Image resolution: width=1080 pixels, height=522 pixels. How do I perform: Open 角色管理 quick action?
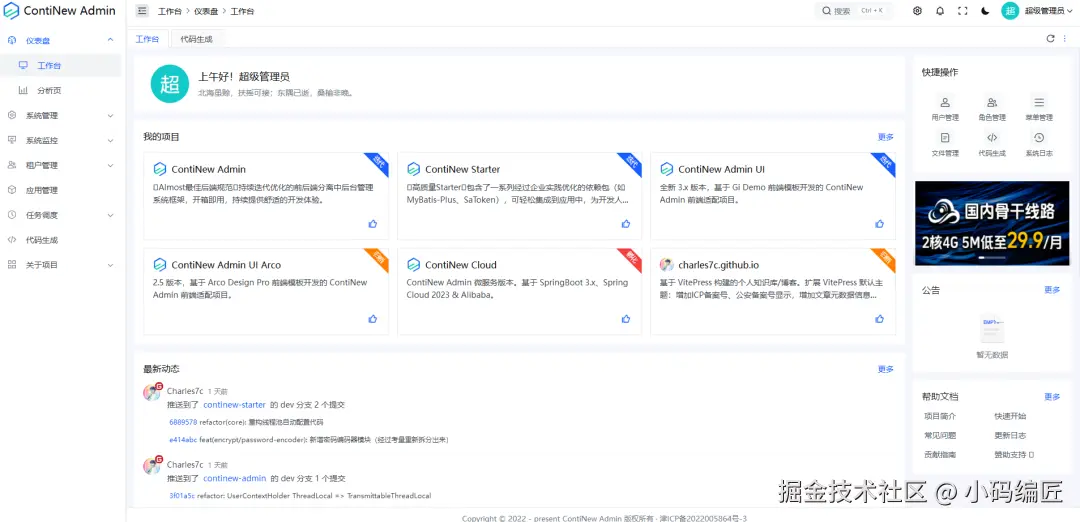click(992, 109)
